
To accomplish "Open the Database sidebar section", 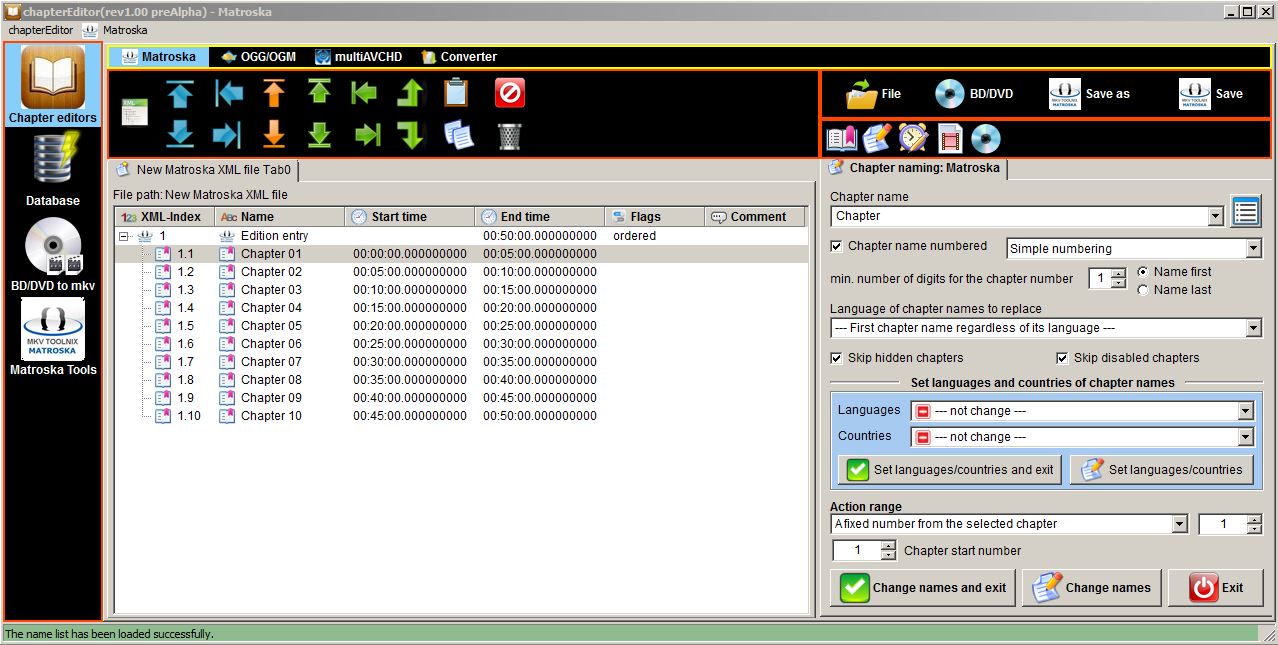I will pyautogui.click(x=53, y=169).
